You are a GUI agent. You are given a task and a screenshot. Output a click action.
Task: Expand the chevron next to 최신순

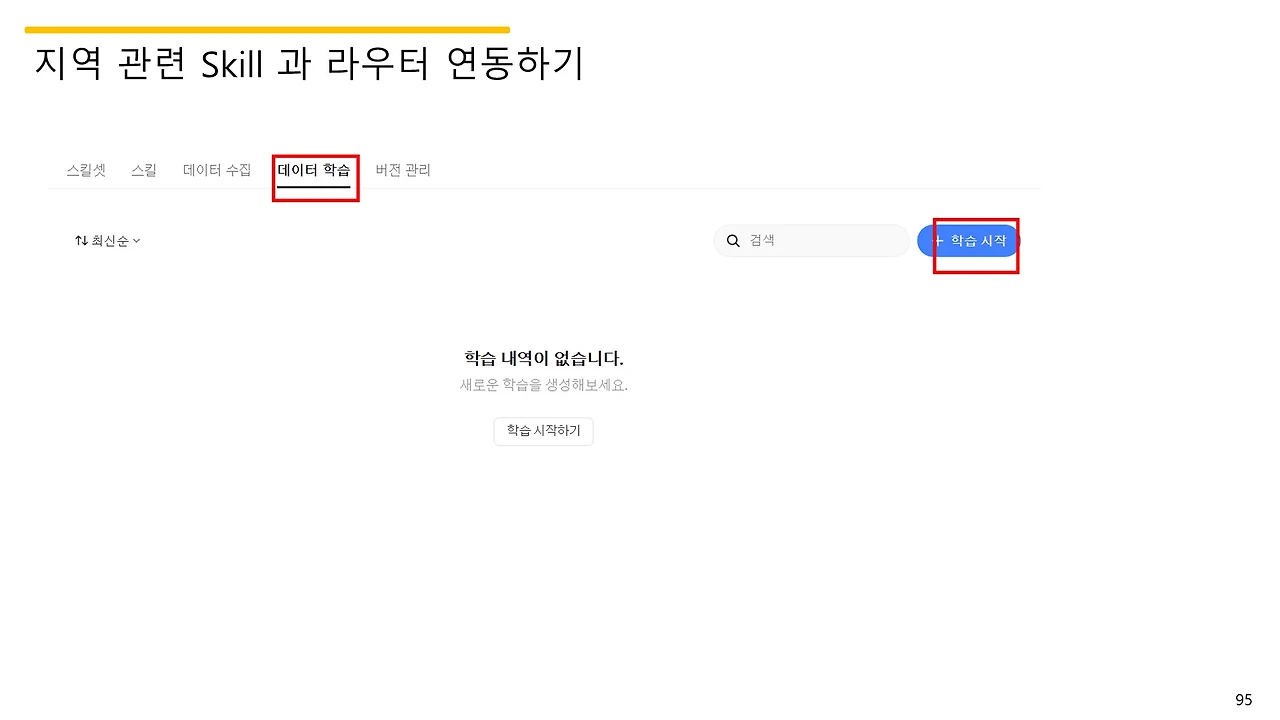pos(136,240)
